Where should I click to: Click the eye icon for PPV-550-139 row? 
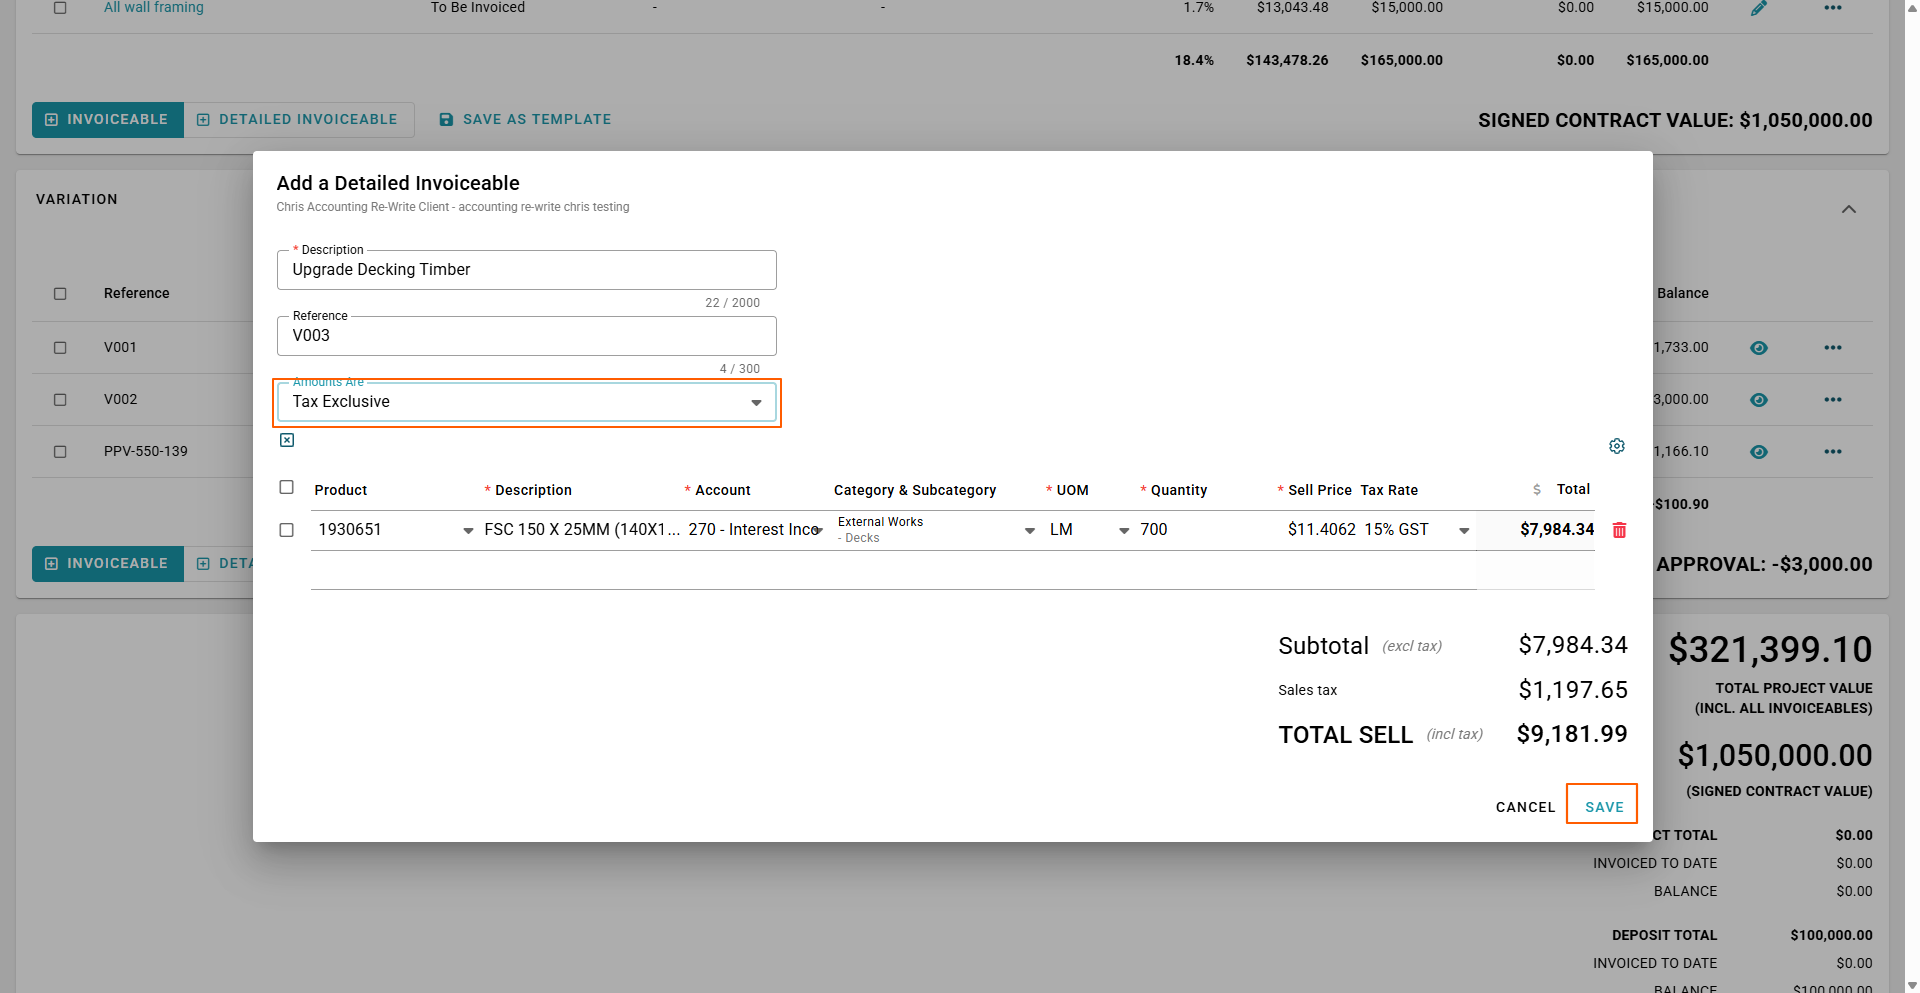click(1759, 452)
